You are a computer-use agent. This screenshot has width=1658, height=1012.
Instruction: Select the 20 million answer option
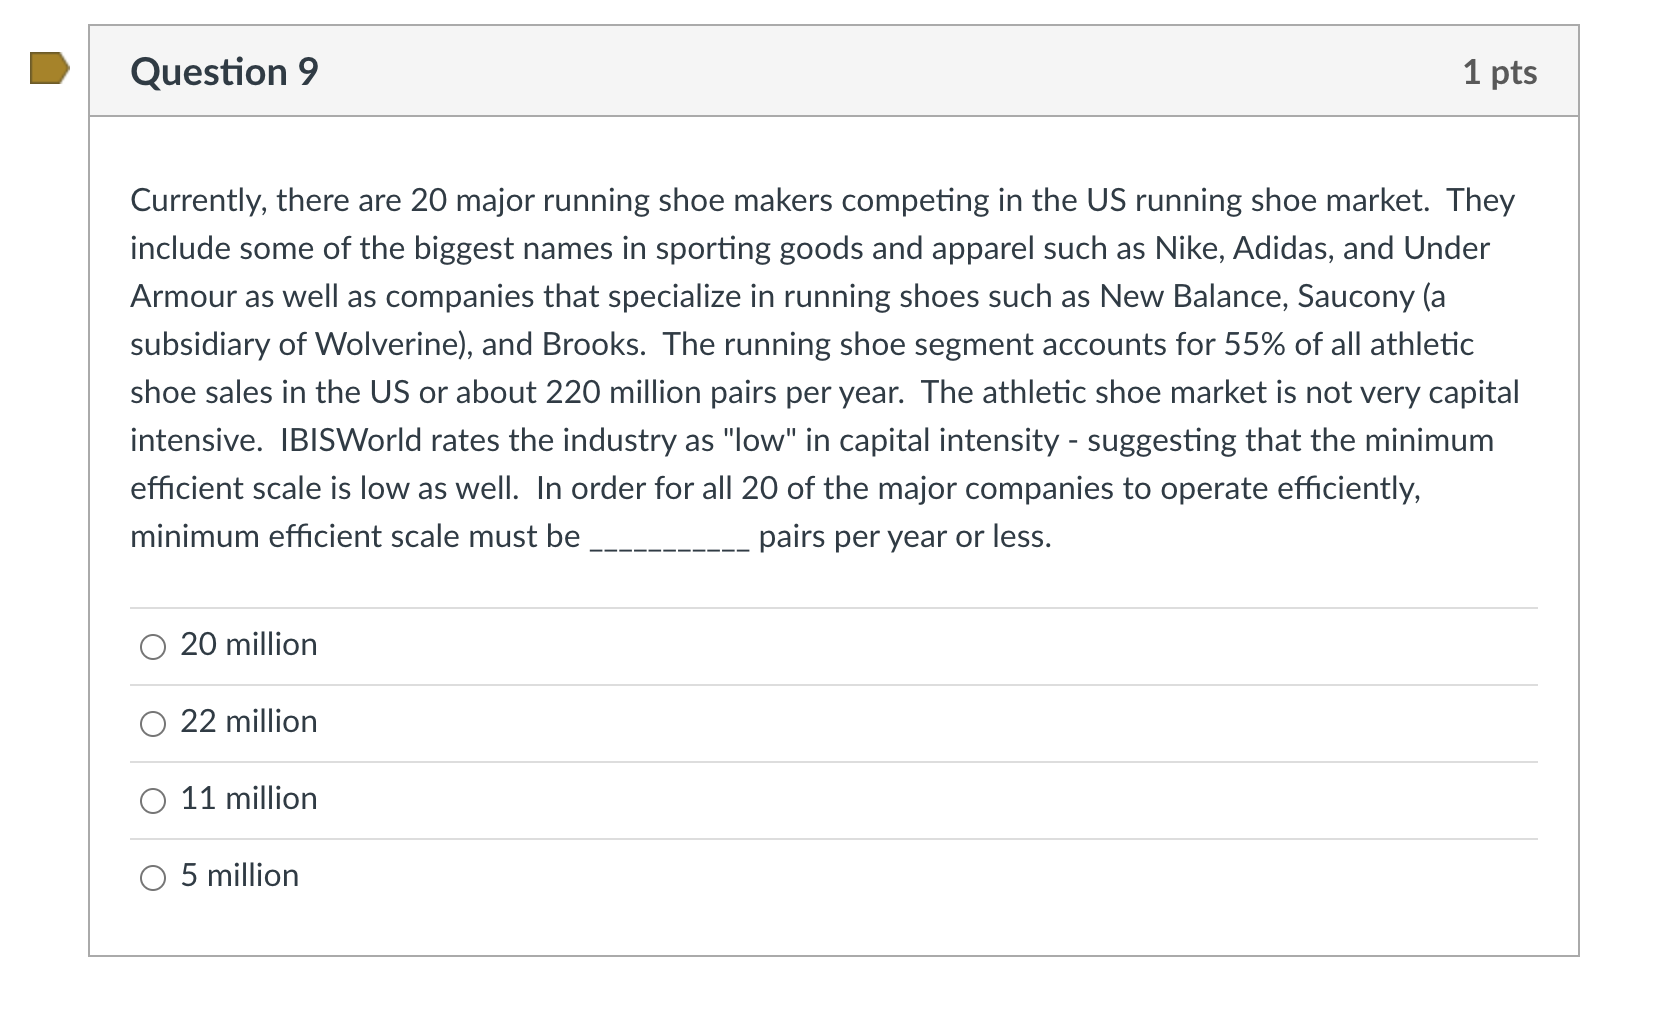coord(152,646)
